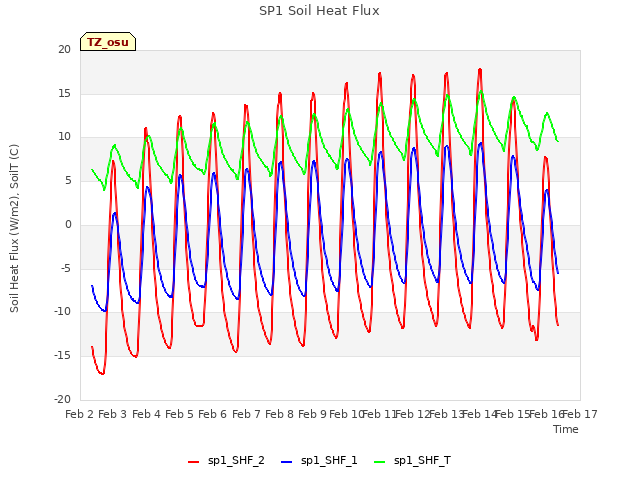
Task: Click the y-axis value 15
Action: [x=64, y=93]
